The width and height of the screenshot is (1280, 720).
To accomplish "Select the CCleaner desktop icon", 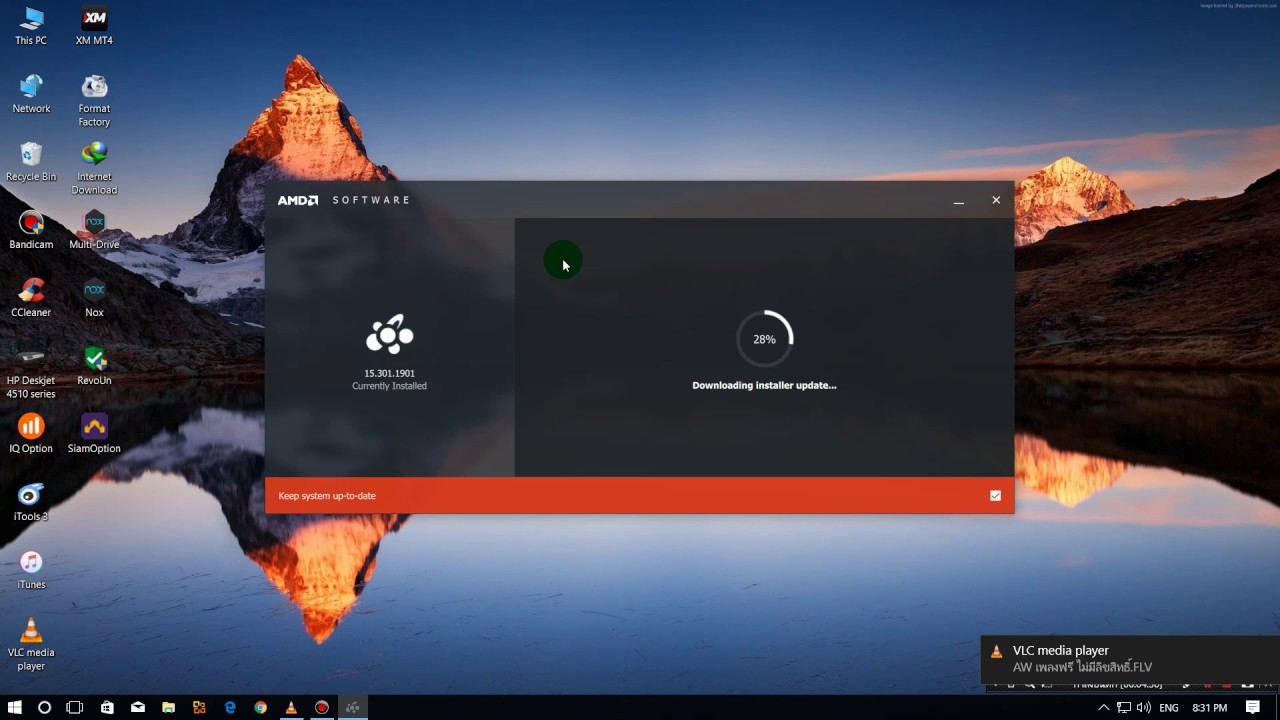I will (x=31, y=298).
